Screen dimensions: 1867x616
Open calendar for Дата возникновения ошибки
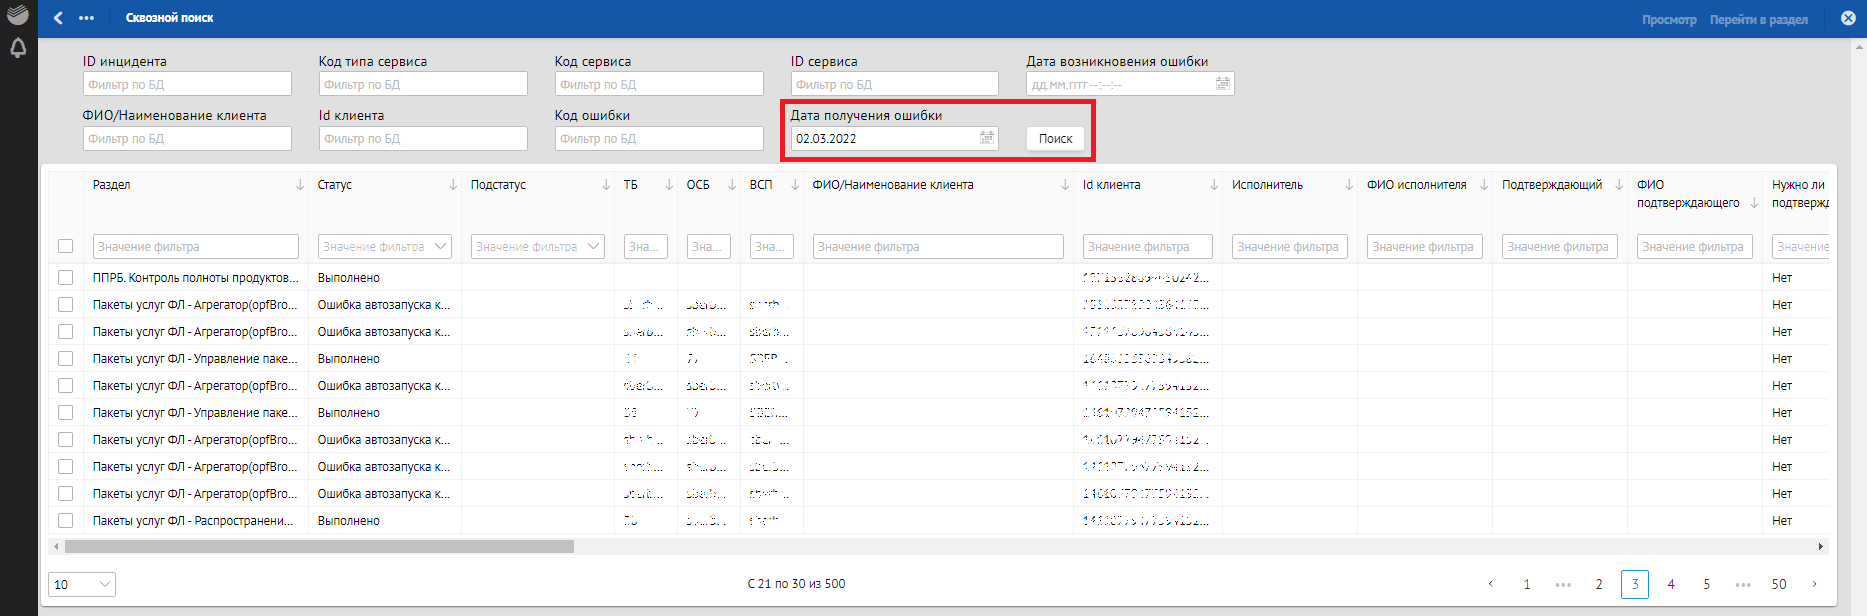[x=1222, y=84]
